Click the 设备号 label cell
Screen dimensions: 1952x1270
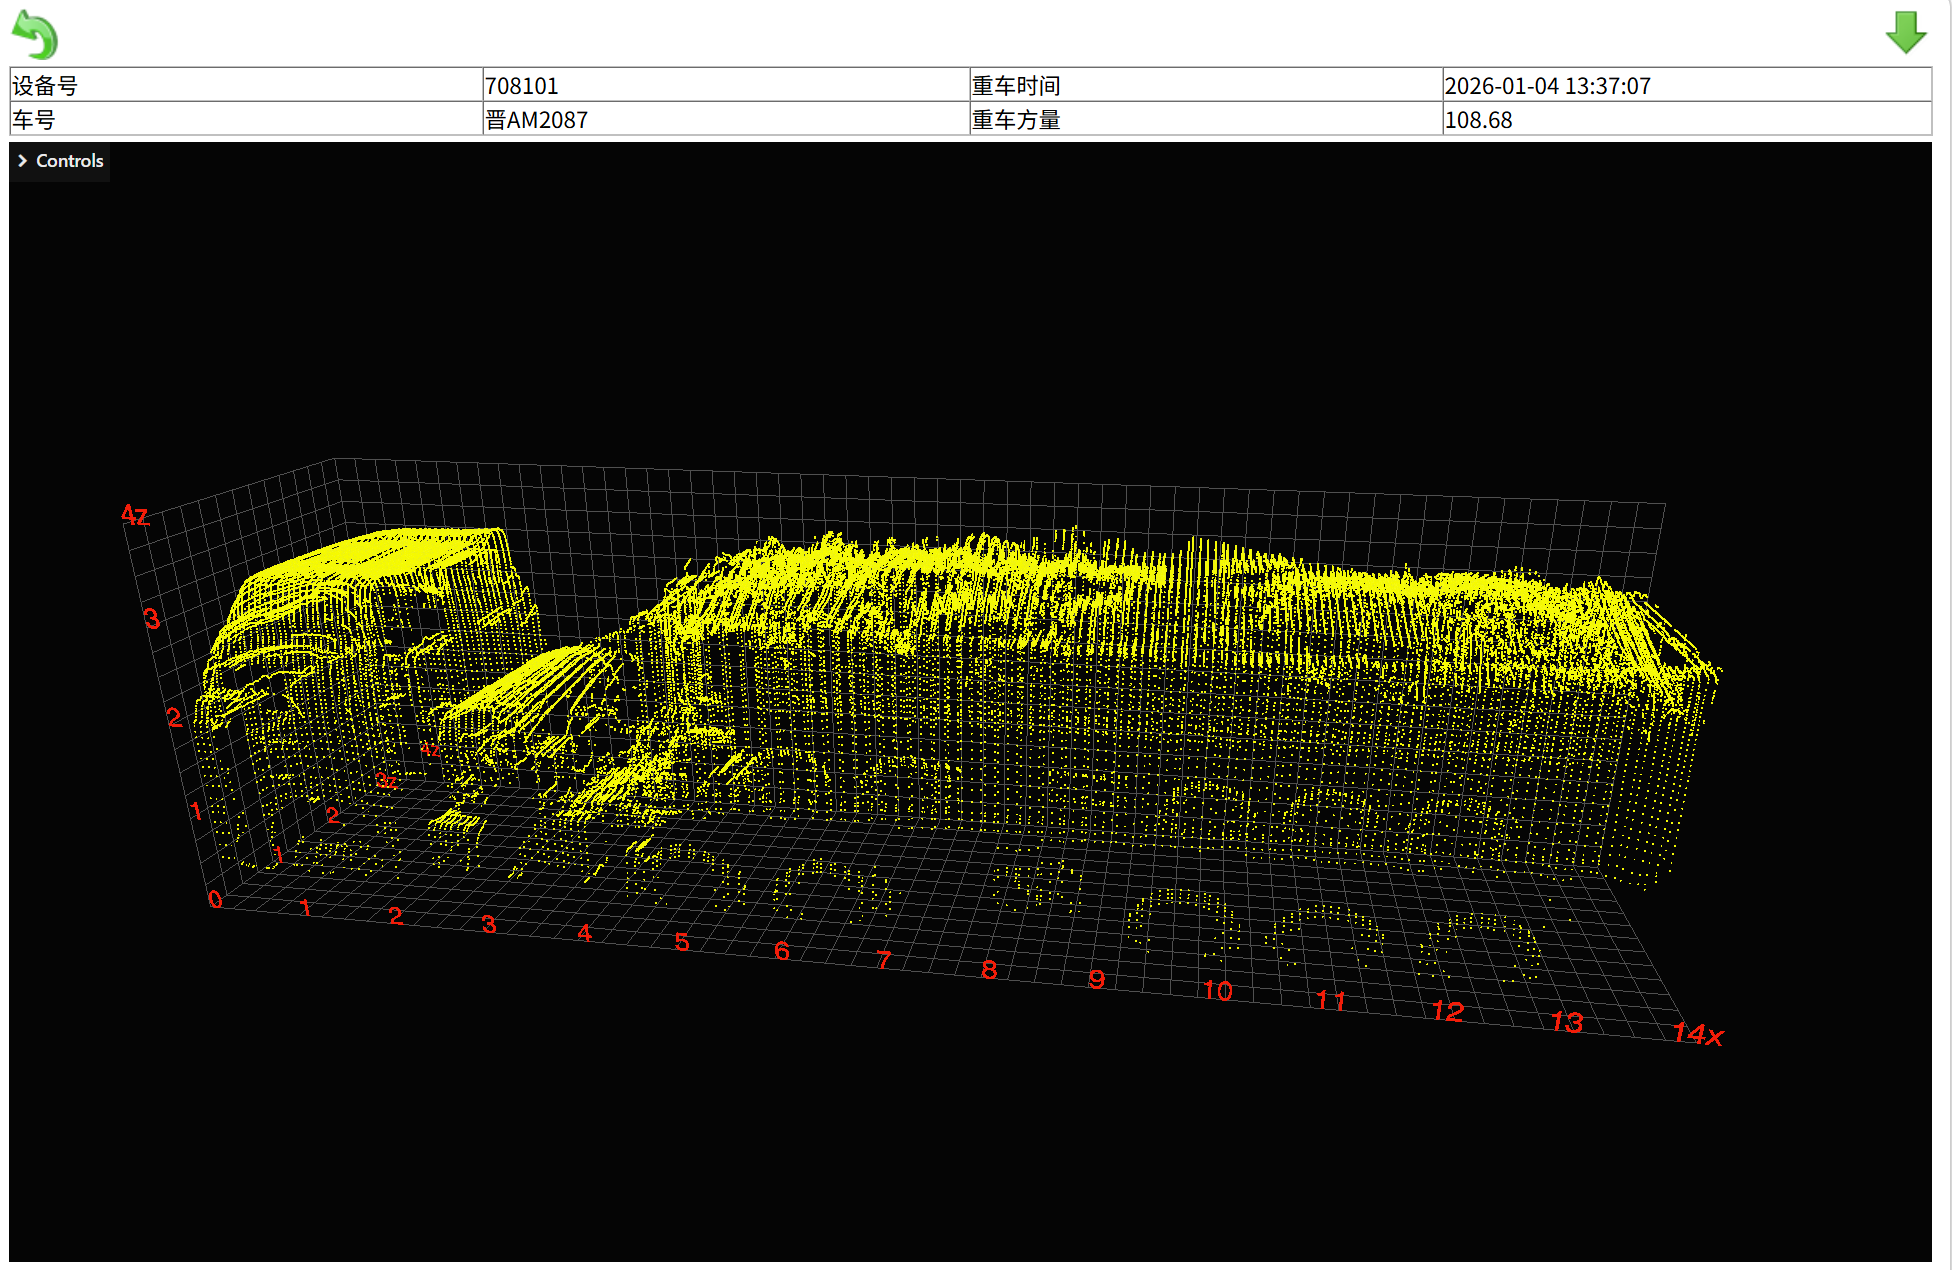[x=45, y=86]
